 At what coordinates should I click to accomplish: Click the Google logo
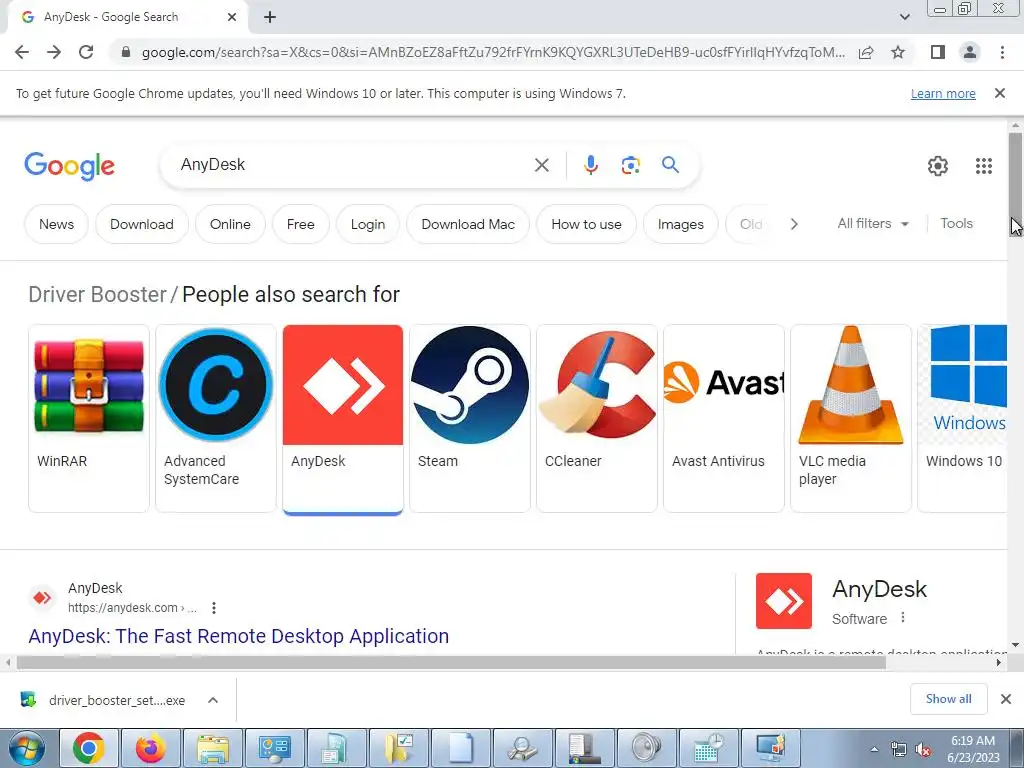click(69, 166)
